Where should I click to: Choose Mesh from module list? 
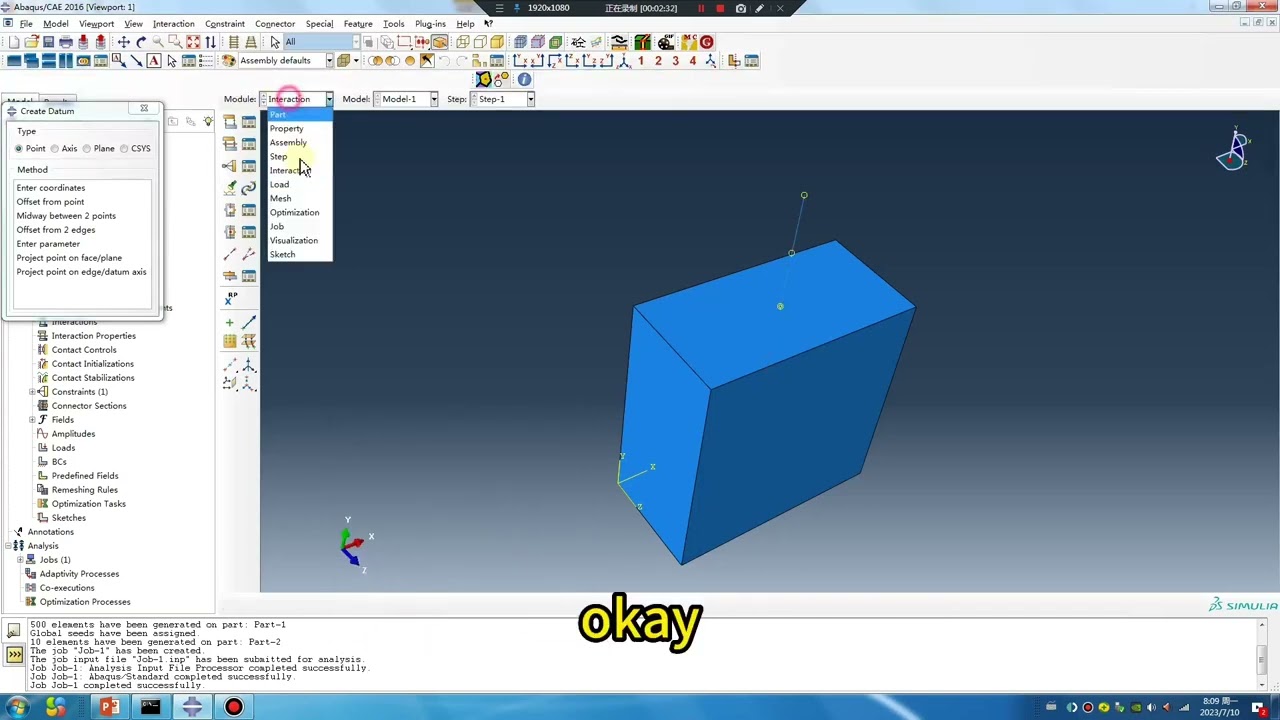click(280, 198)
